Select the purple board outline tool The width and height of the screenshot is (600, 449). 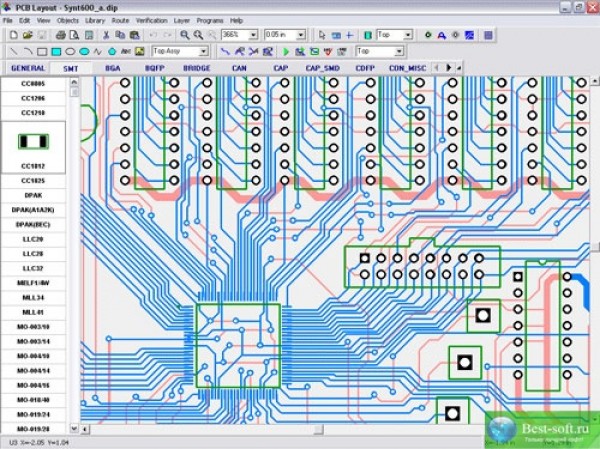tap(488, 35)
